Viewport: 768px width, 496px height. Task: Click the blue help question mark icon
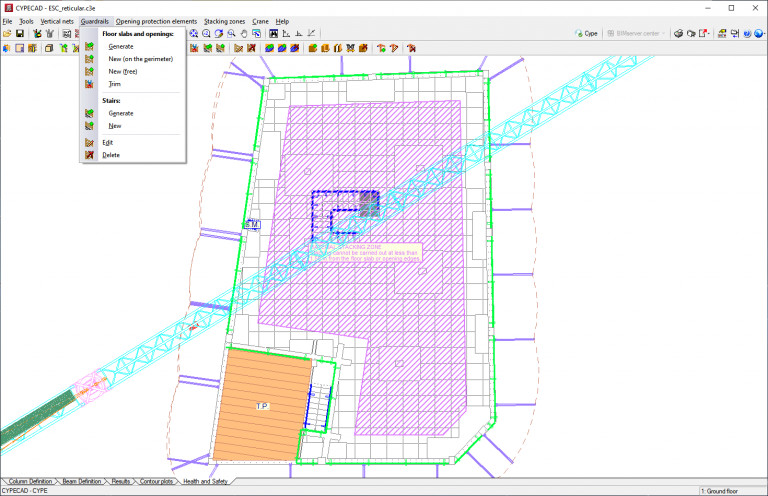[x=747, y=34]
